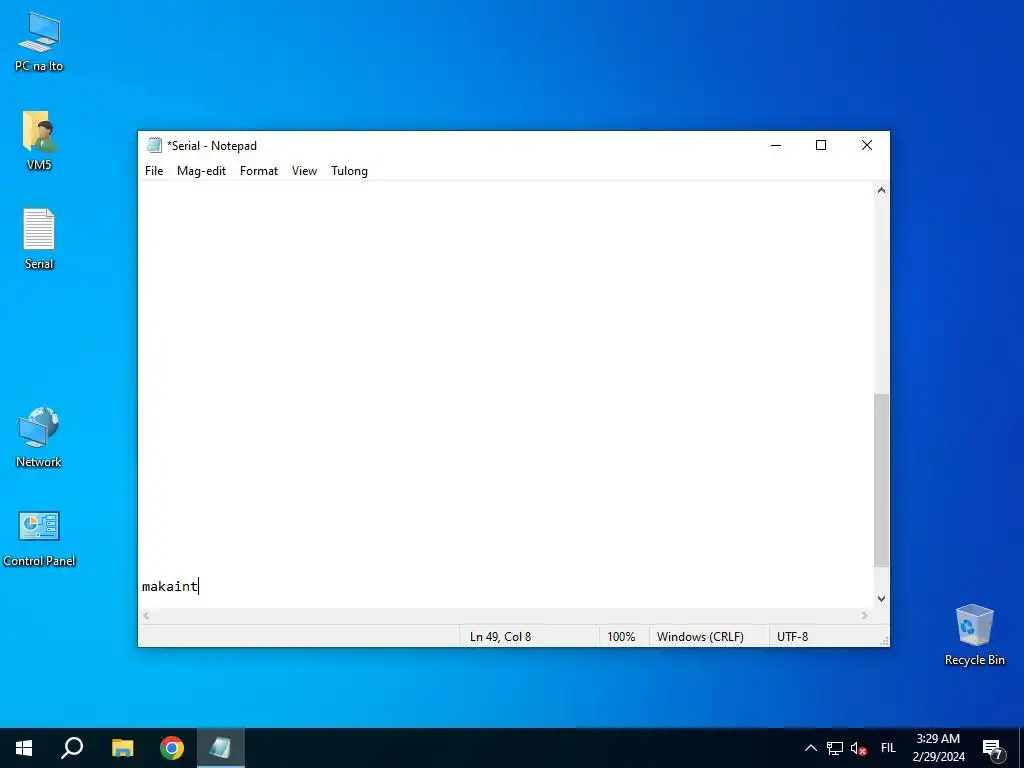Launch Google Chrome from taskbar

pyautogui.click(x=172, y=748)
